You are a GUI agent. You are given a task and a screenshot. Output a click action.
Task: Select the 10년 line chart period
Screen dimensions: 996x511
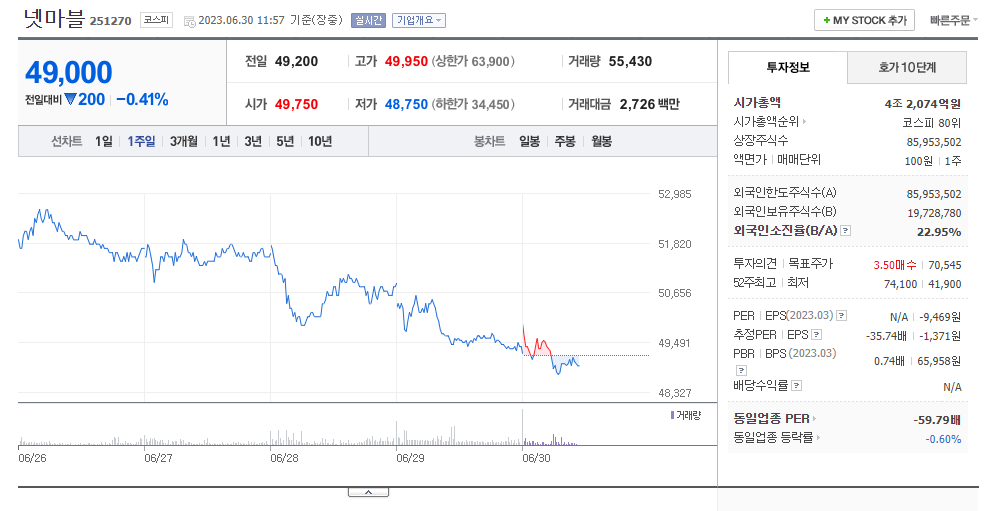(x=320, y=141)
